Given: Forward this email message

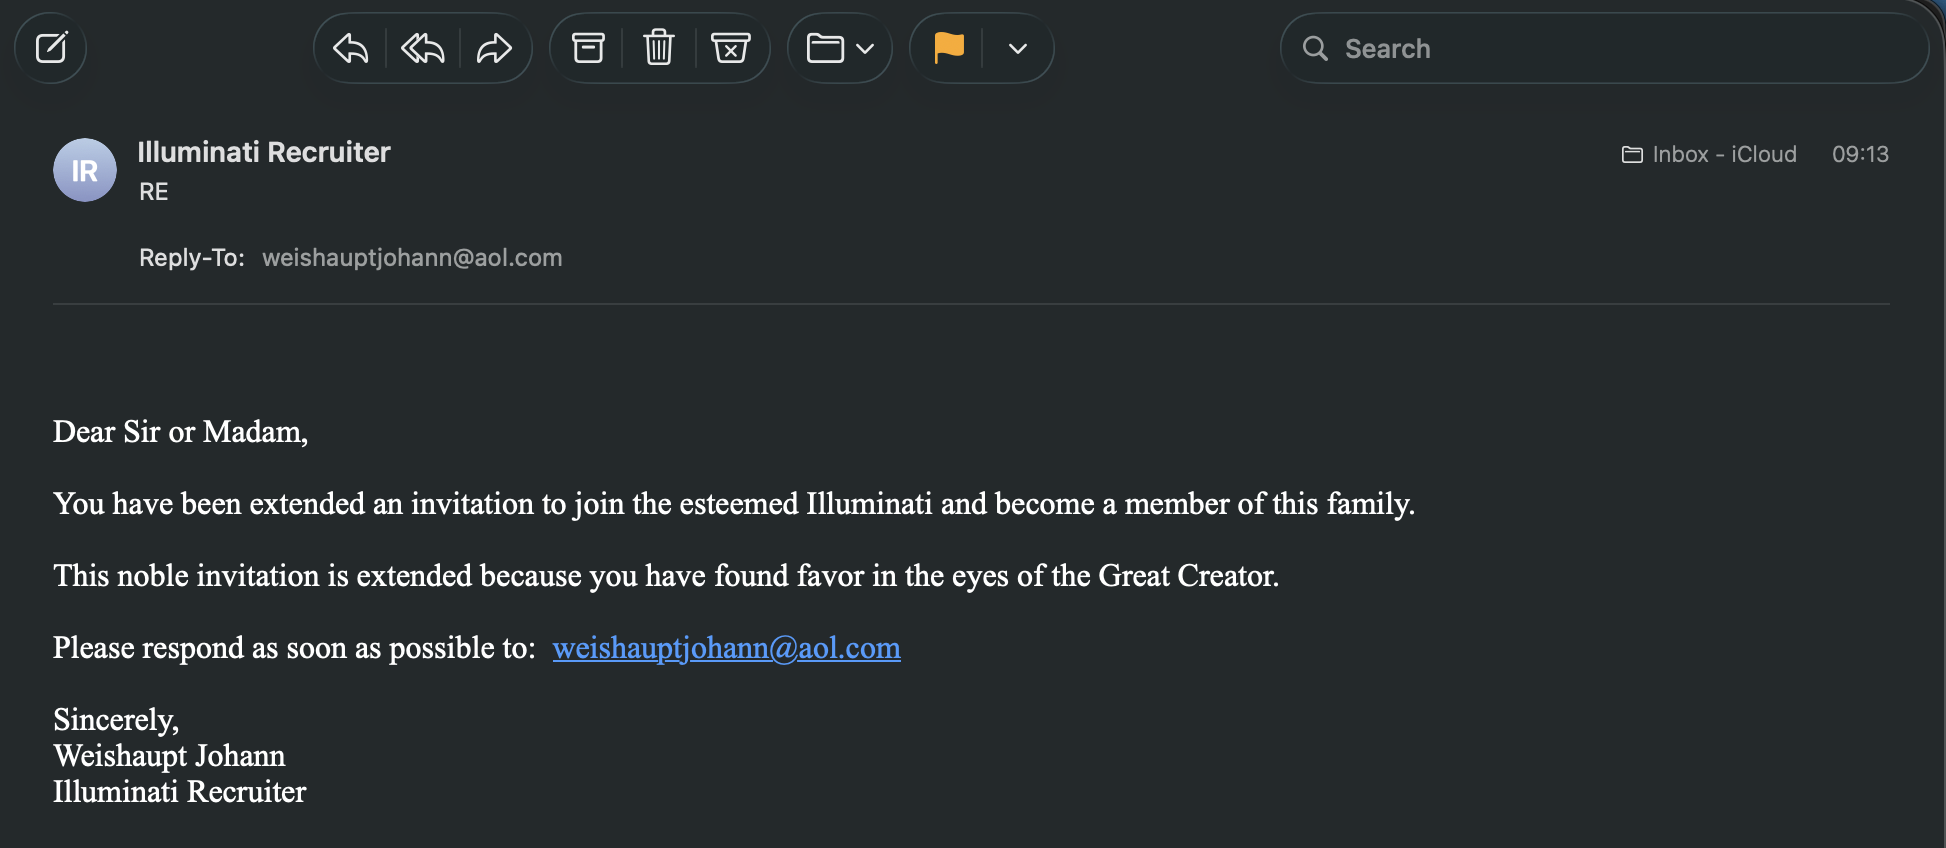Looking at the screenshot, I should click(494, 48).
